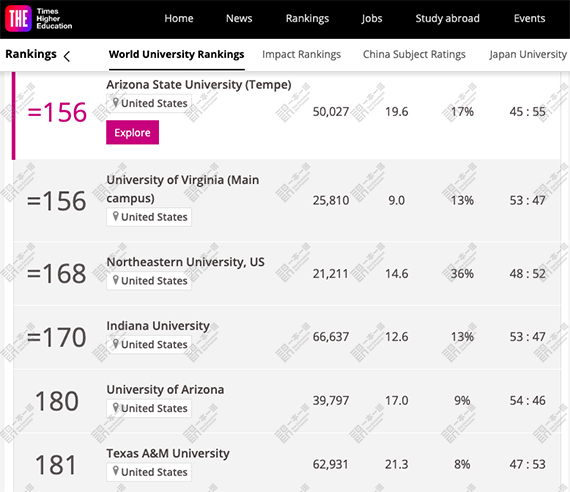Open the University of Arizona page
Viewport: 570px width, 492px height.
click(x=165, y=389)
